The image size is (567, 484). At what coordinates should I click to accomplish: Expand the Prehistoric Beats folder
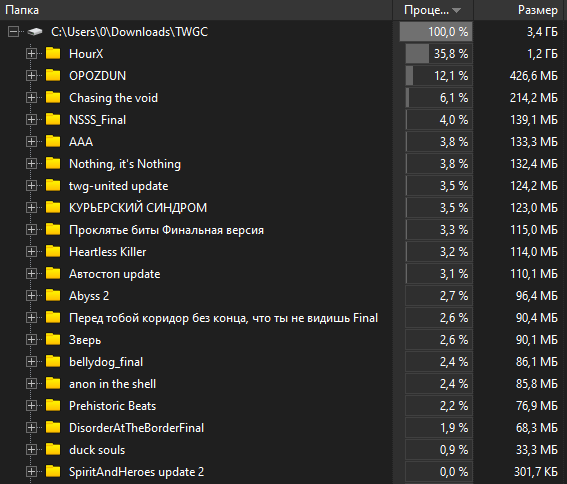click(x=31, y=406)
